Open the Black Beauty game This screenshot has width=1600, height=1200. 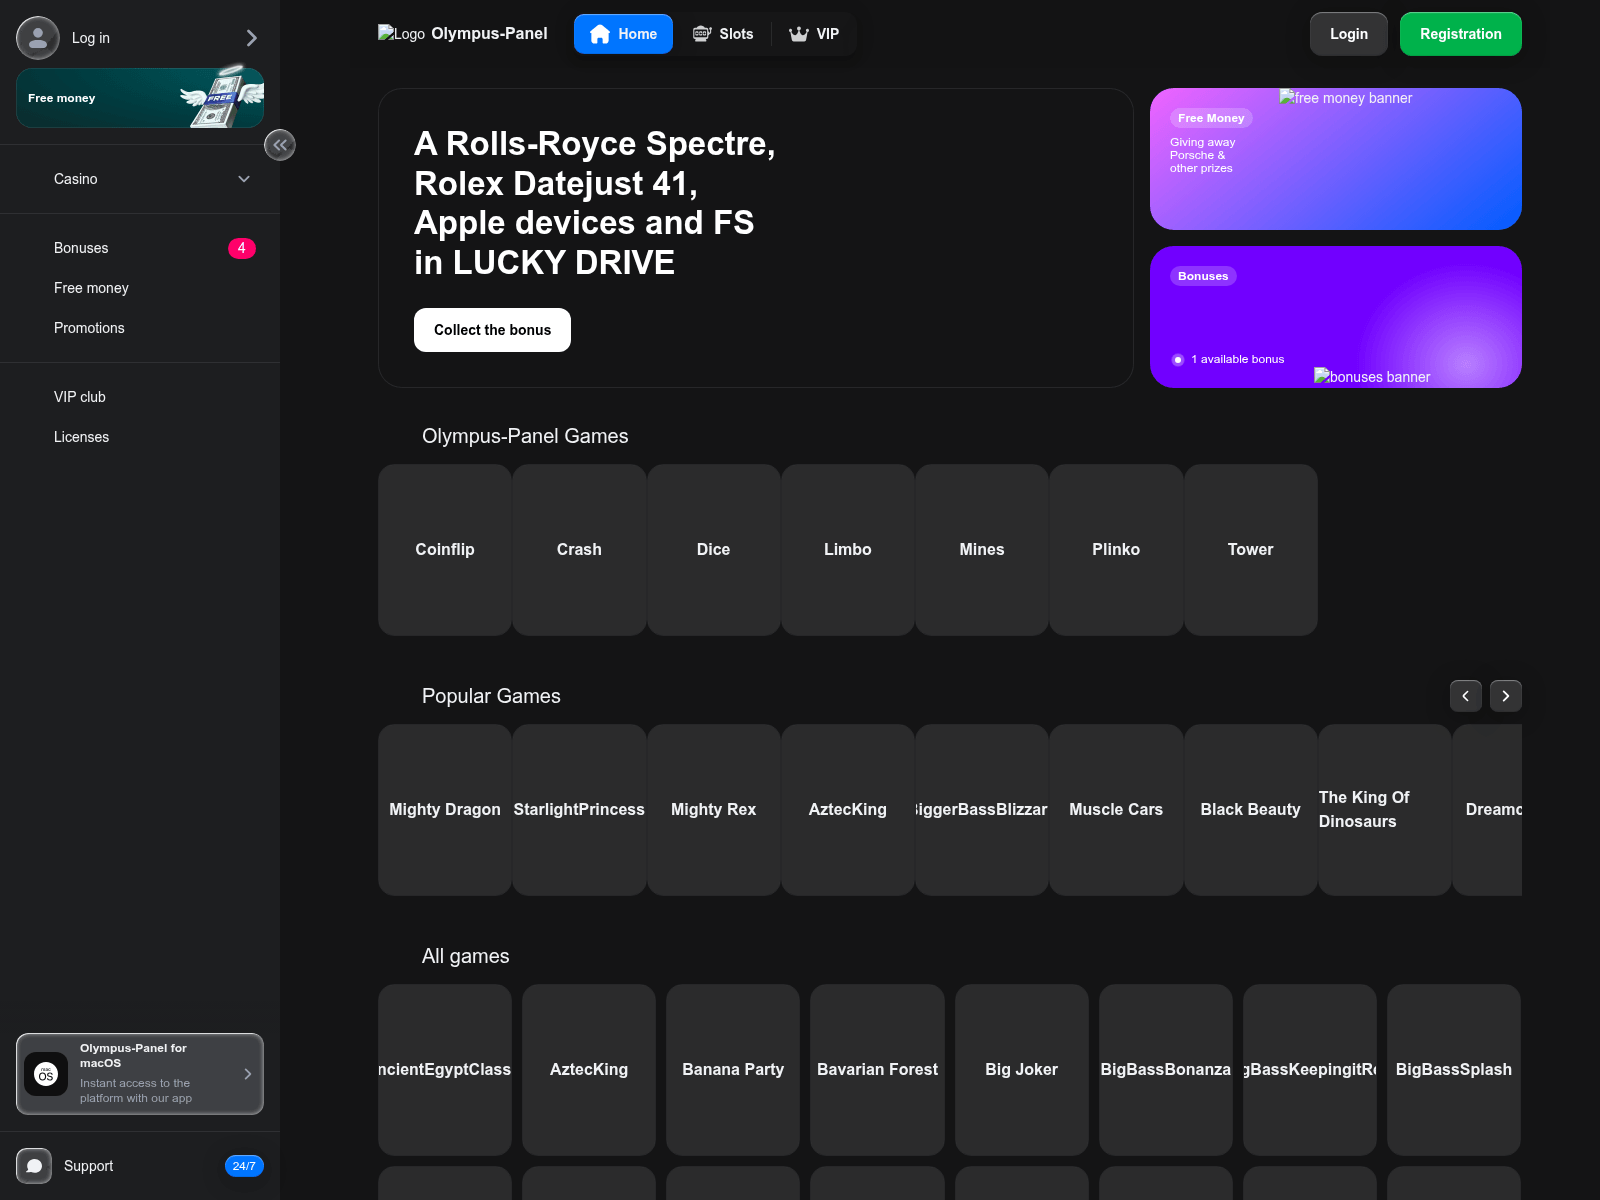click(1251, 810)
